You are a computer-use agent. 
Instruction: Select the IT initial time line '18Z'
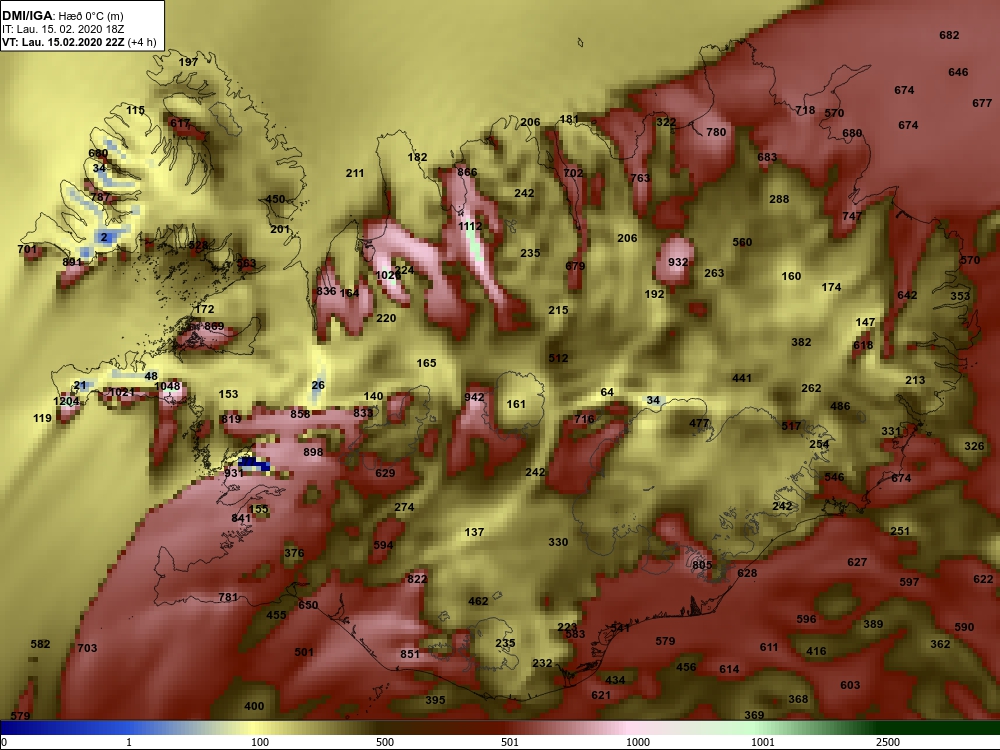click(x=62, y=29)
